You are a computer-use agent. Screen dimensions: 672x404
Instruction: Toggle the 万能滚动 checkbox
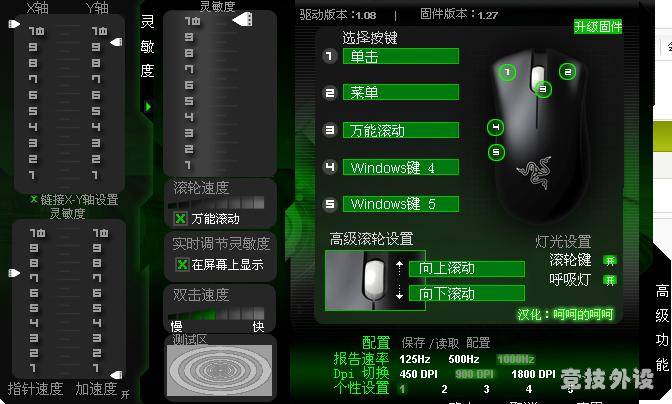(x=180, y=218)
